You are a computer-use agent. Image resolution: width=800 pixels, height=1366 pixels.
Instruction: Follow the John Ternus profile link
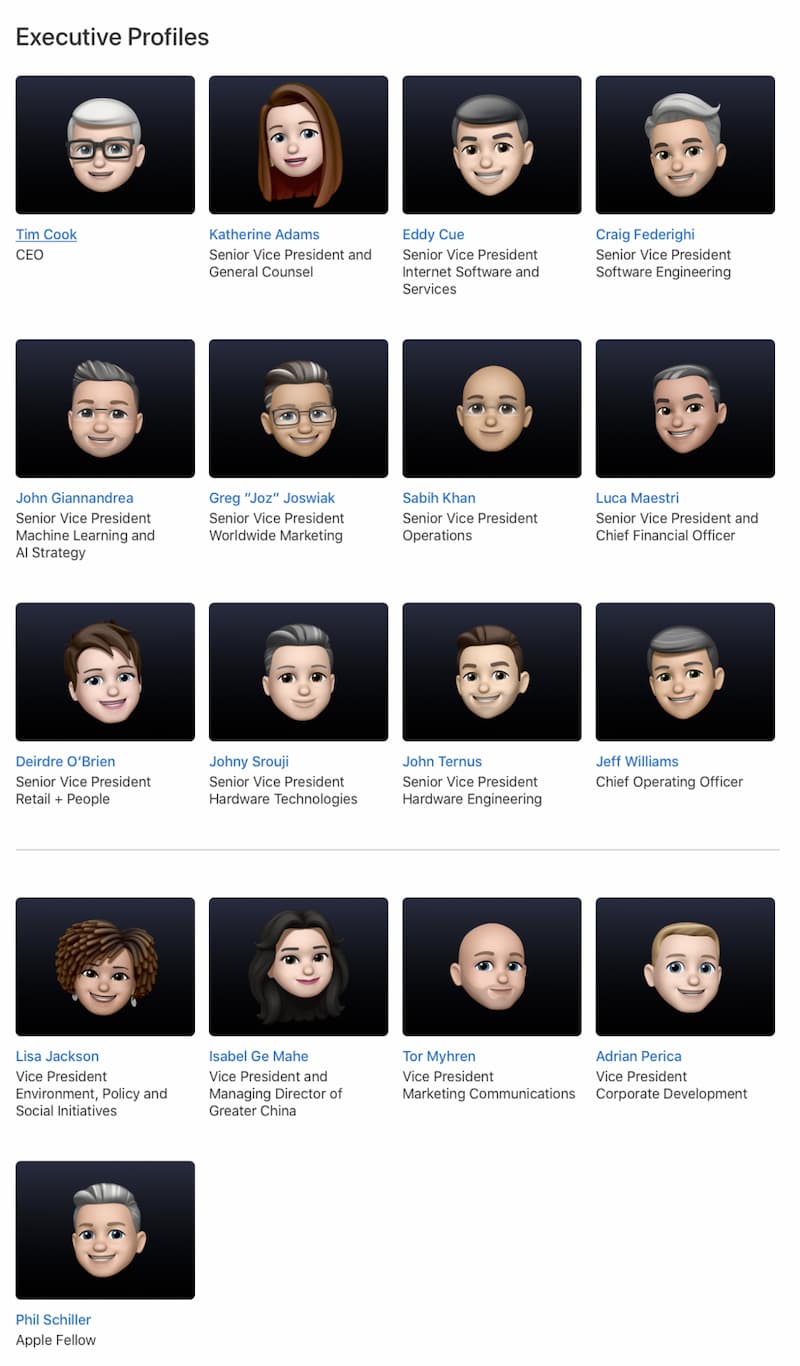(x=442, y=762)
